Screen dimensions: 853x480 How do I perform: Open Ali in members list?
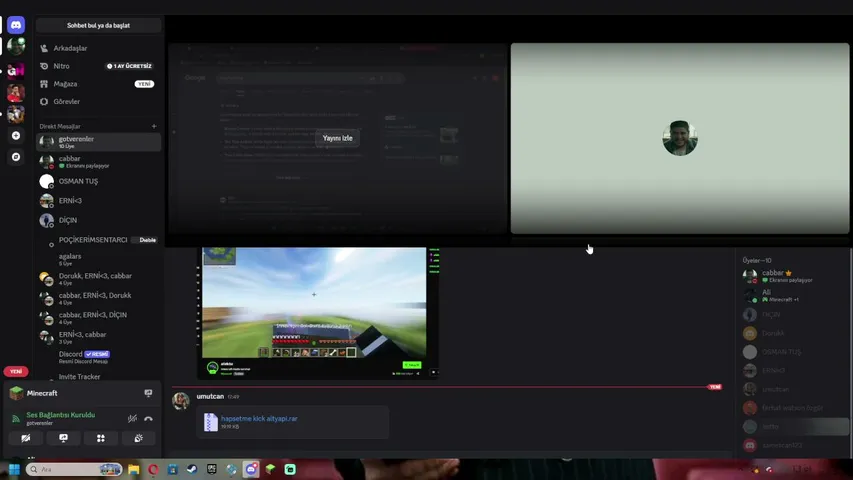794,296
